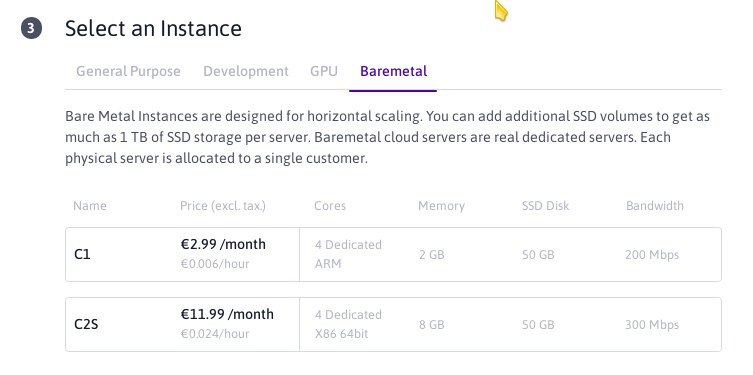
Task: Choose the C1 instance row
Action: pyautogui.click(x=393, y=254)
